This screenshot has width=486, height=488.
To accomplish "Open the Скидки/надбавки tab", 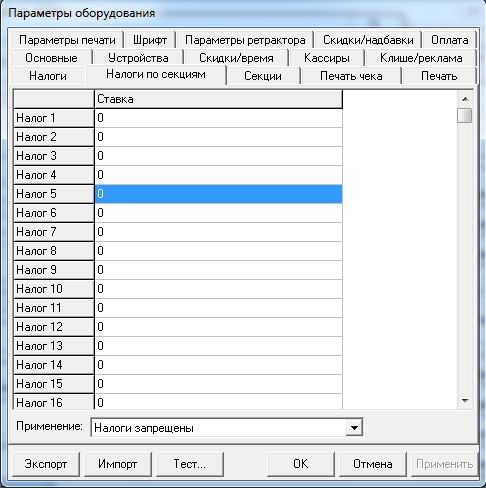I will click(x=368, y=40).
